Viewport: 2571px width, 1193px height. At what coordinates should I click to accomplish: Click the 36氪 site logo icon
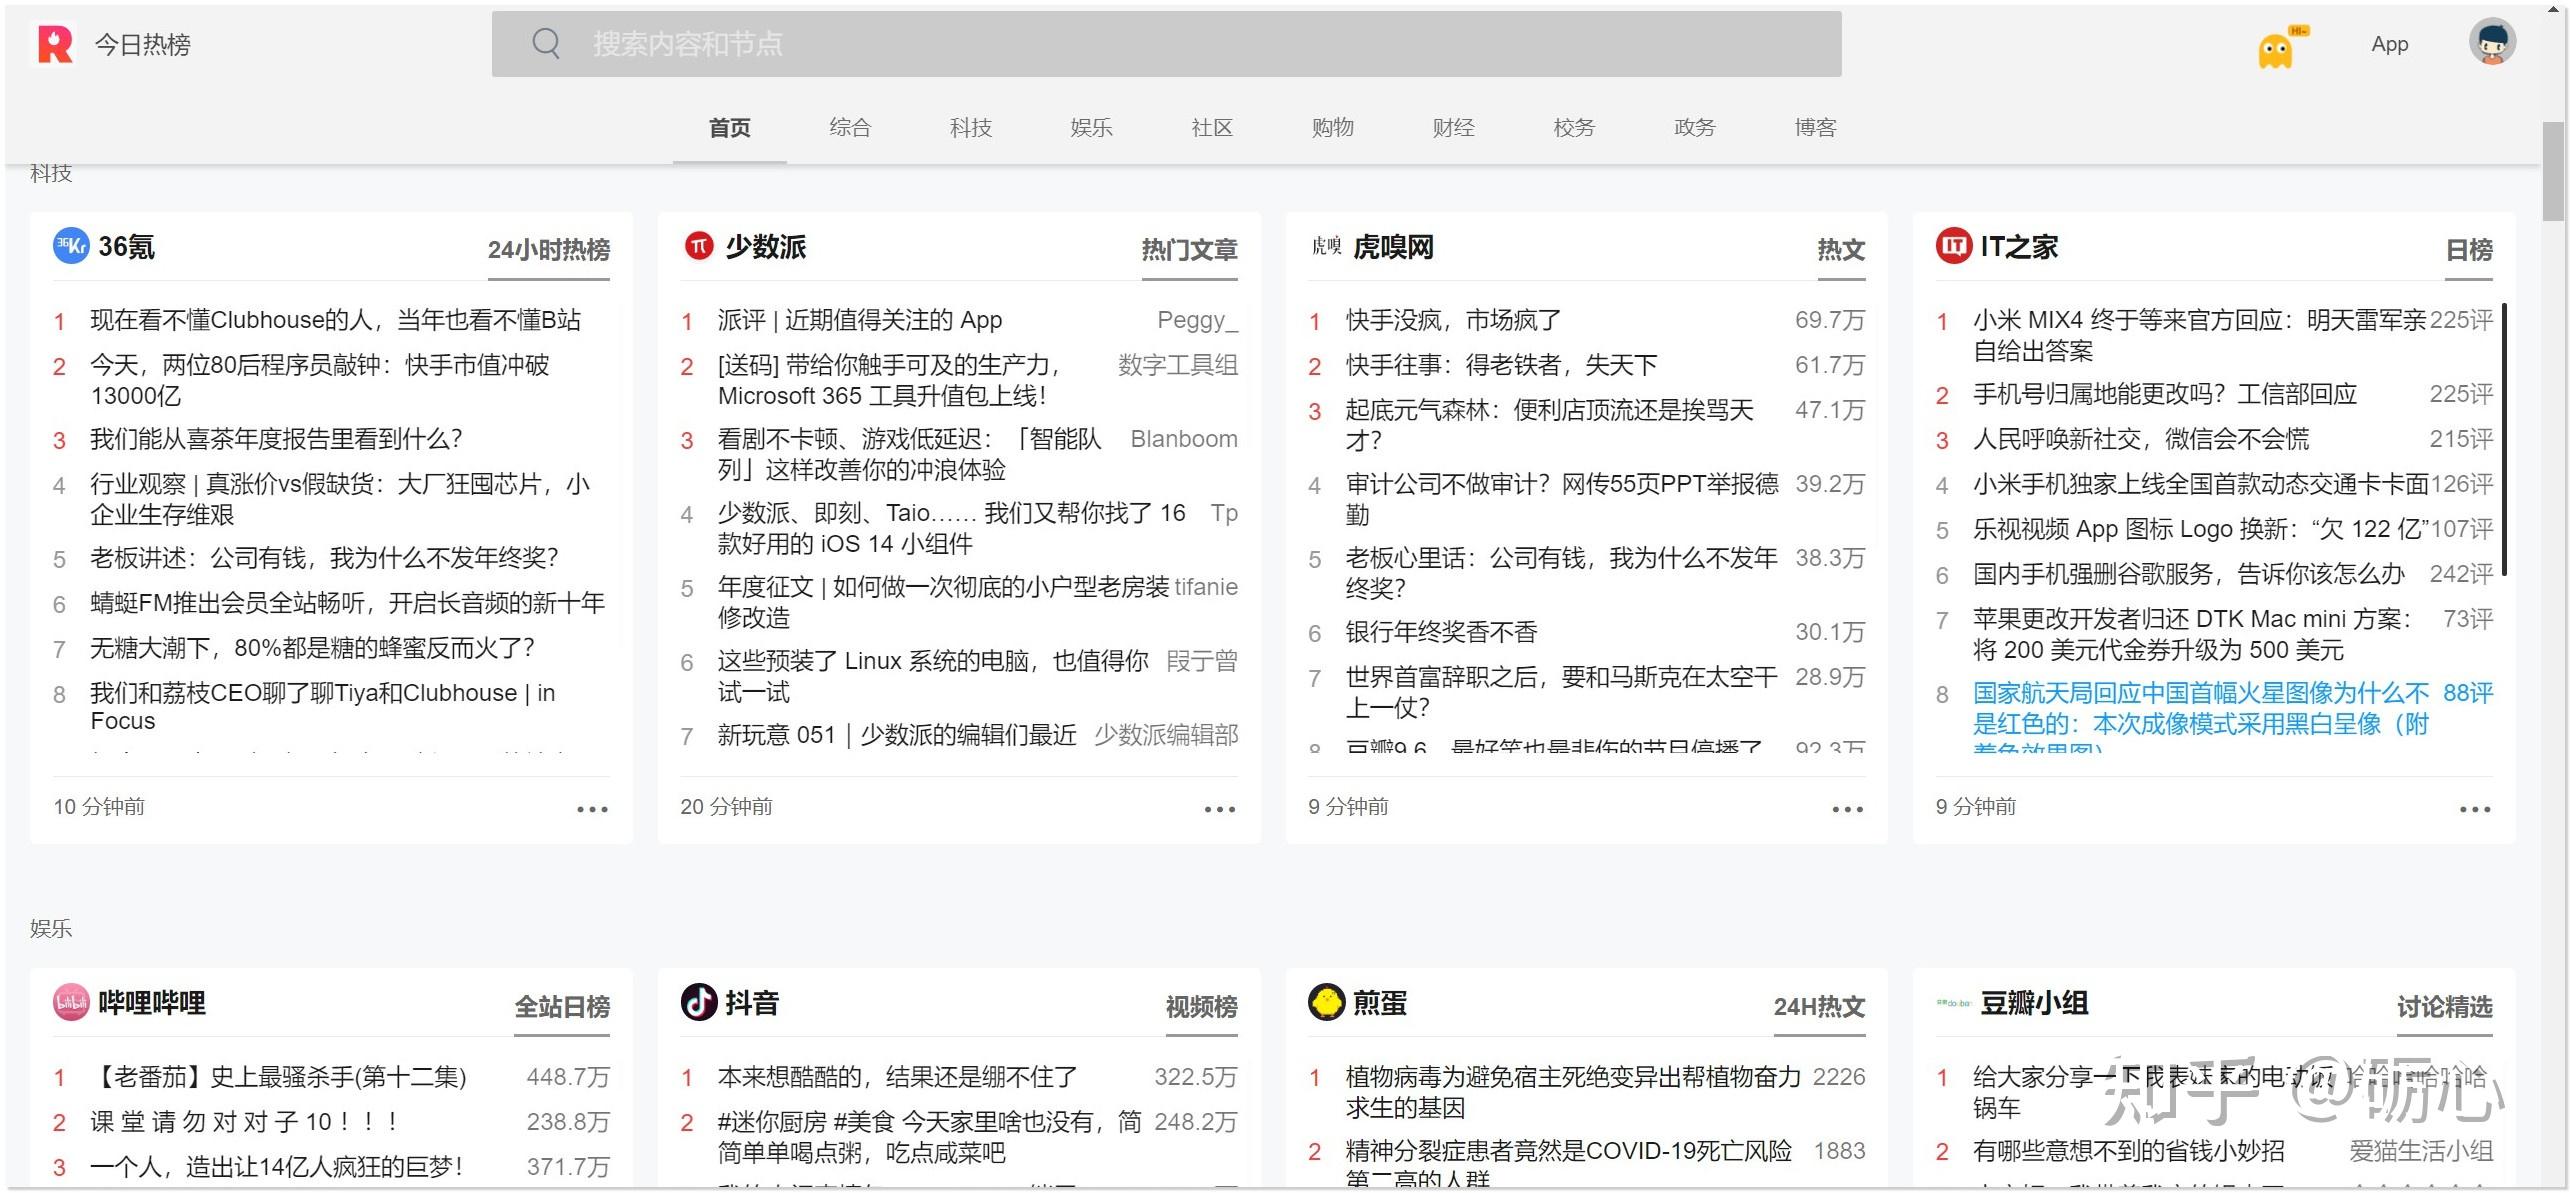tap(71, 246)
